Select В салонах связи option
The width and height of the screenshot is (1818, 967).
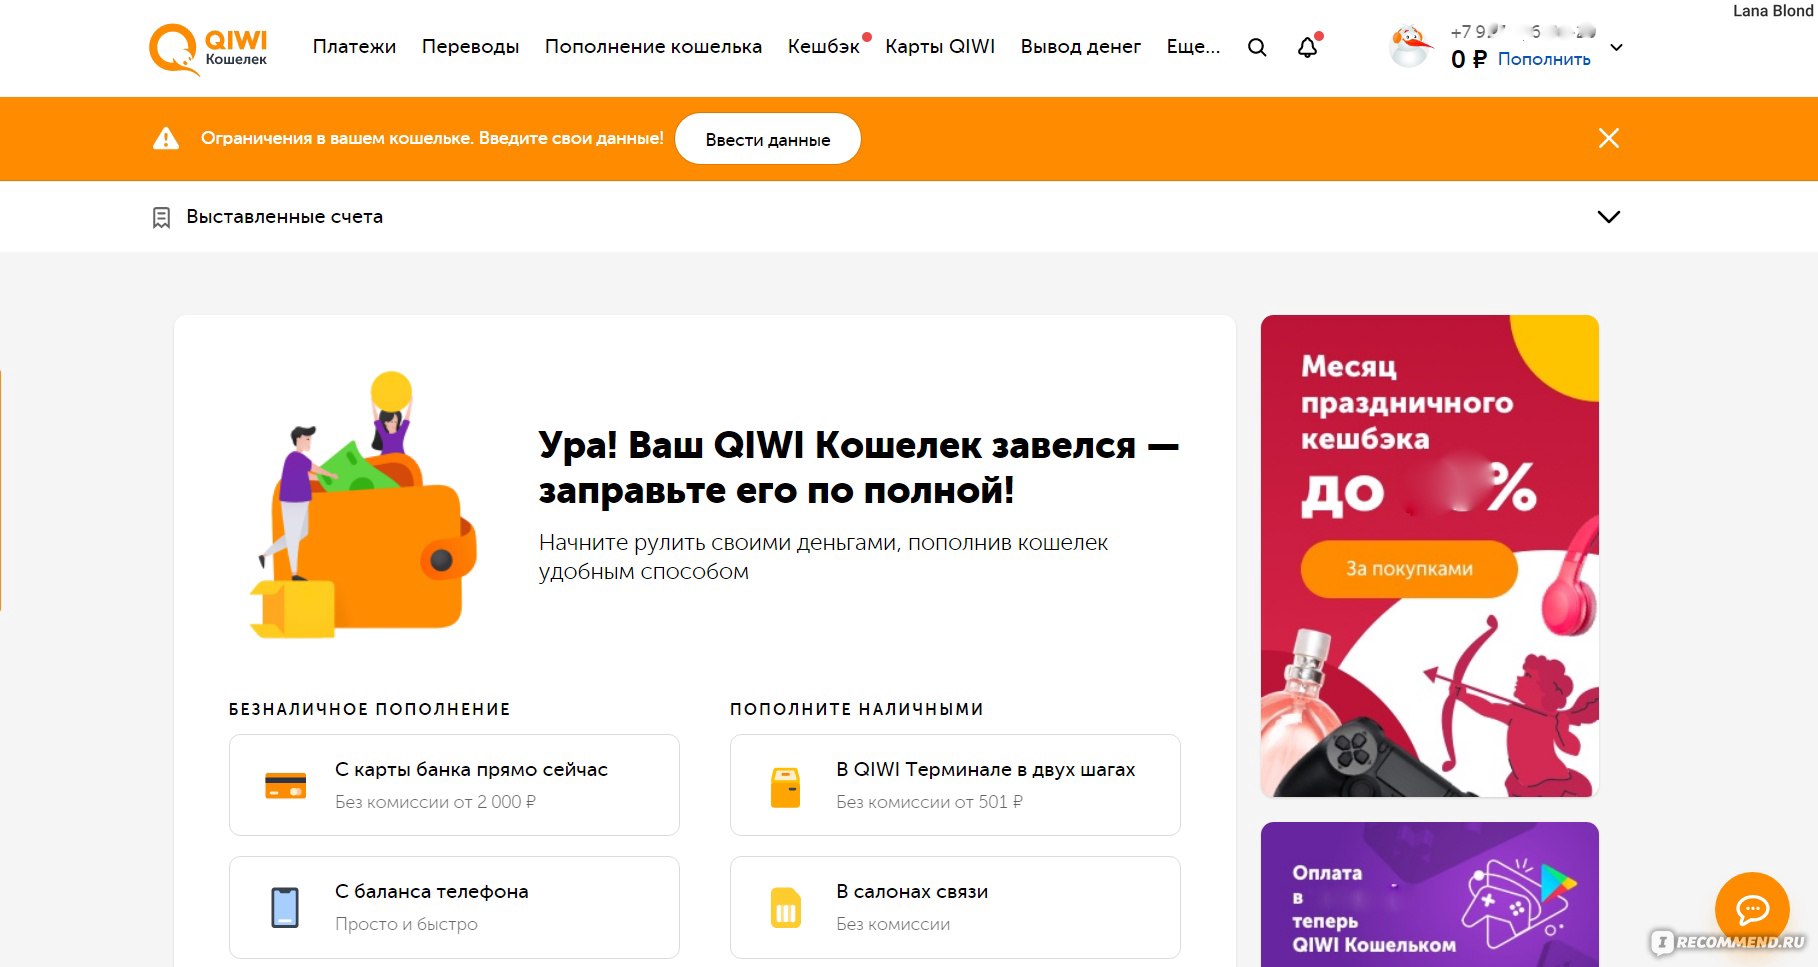click(955, 907)
